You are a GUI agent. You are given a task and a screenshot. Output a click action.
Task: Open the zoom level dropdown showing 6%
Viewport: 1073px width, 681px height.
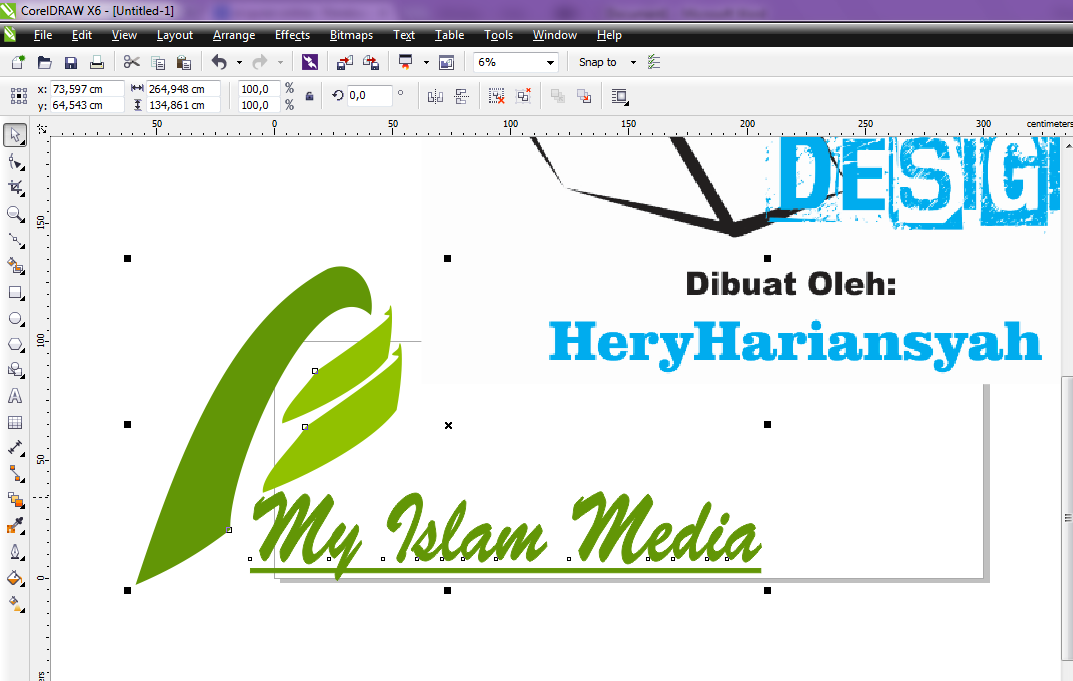pyautogui.click(x=549, y=62)
